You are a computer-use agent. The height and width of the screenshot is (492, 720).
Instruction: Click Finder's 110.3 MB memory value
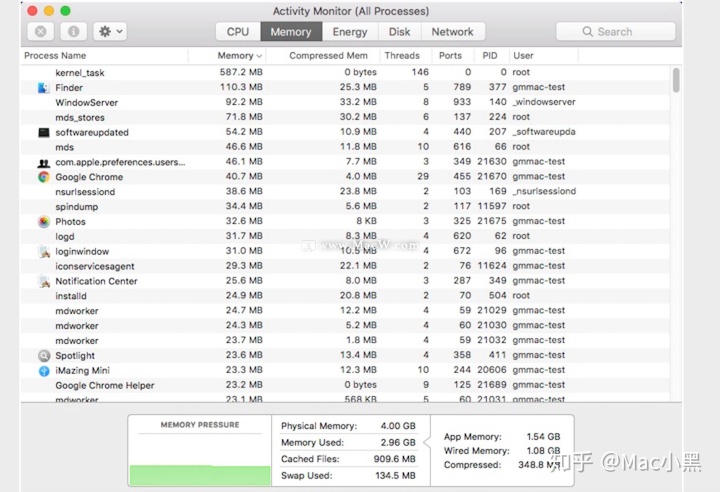coord(241,87)
